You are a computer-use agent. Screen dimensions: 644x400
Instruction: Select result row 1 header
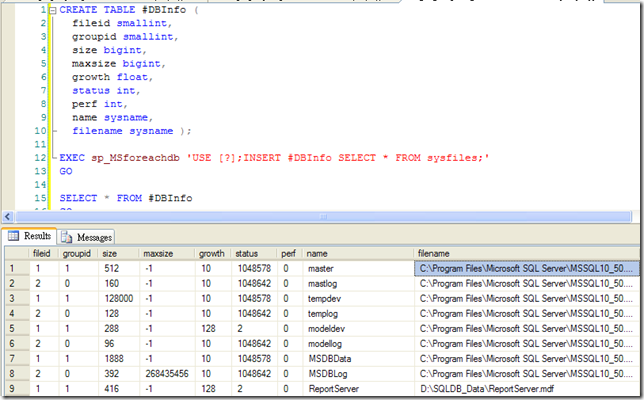17,268
